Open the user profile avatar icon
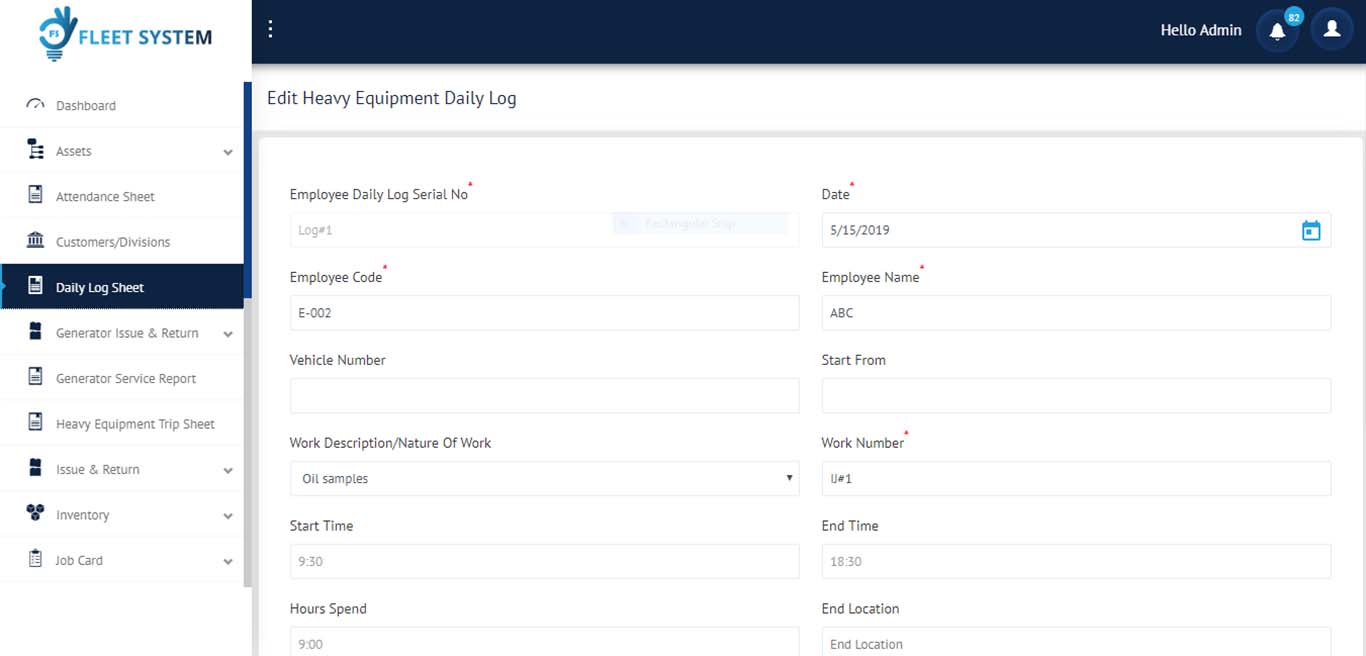The width and height of the screenshot is (1366, 656). [1331, 30]
